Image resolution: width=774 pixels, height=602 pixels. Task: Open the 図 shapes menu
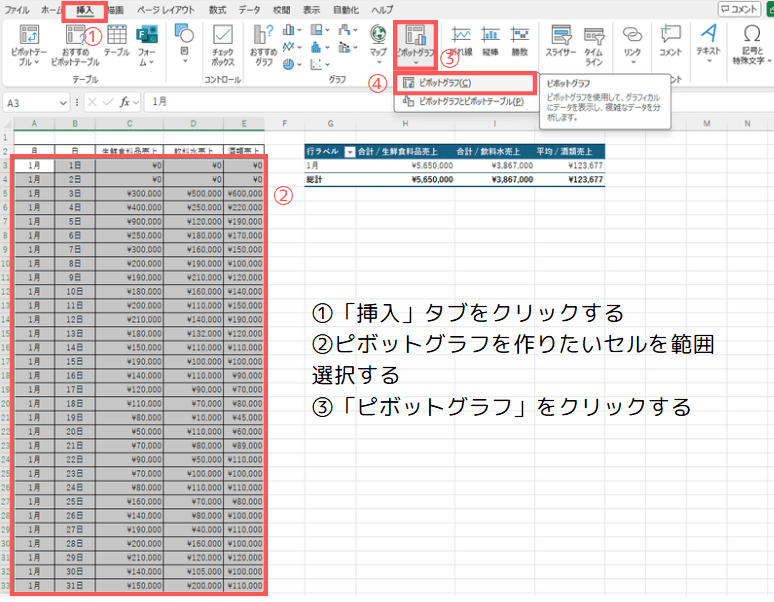pos(184,43)
